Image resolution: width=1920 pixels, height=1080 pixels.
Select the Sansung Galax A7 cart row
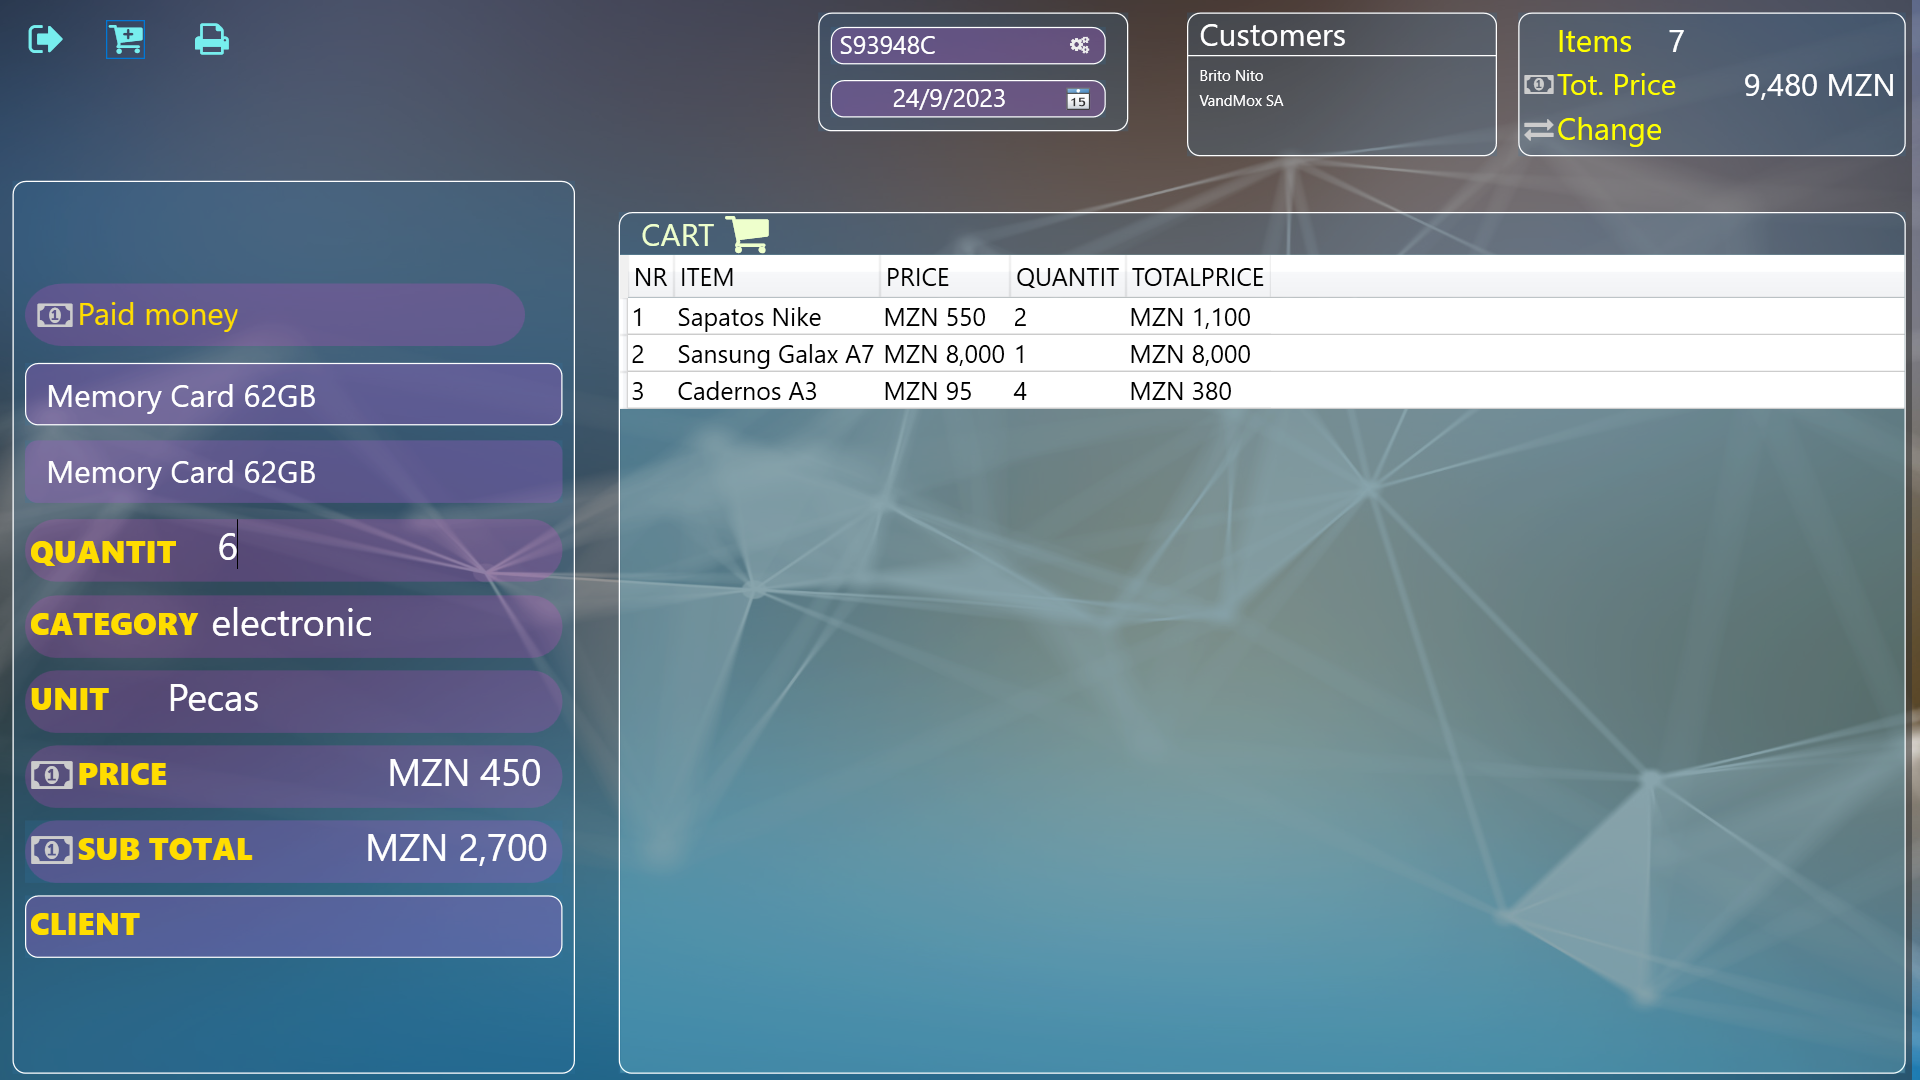[x=775, y=354]
